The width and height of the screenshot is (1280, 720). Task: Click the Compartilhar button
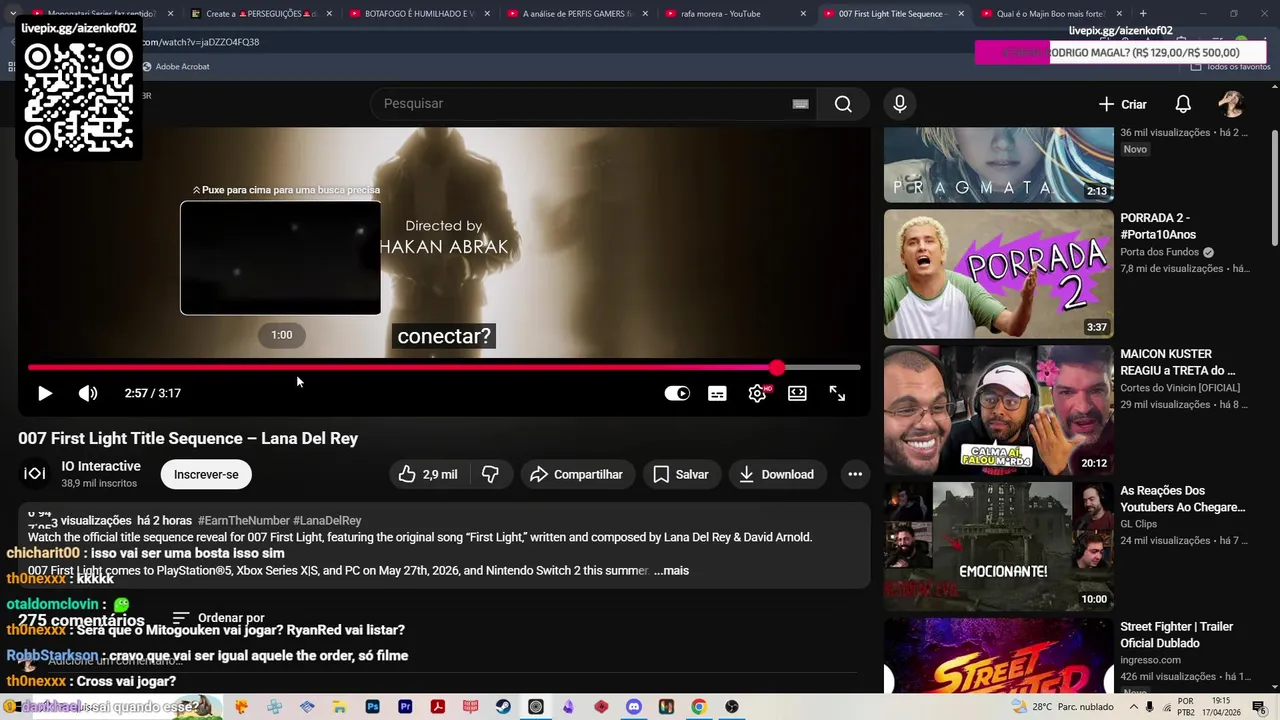[576, 474]
